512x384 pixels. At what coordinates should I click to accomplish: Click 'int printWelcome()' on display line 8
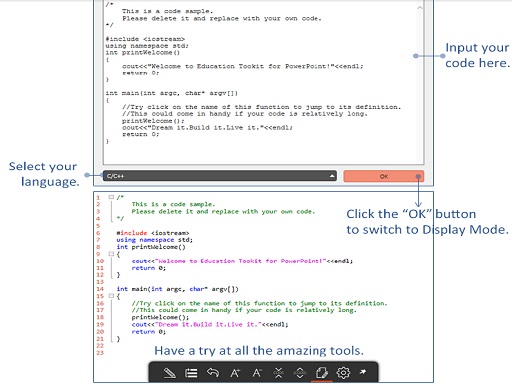coord(151,247)
